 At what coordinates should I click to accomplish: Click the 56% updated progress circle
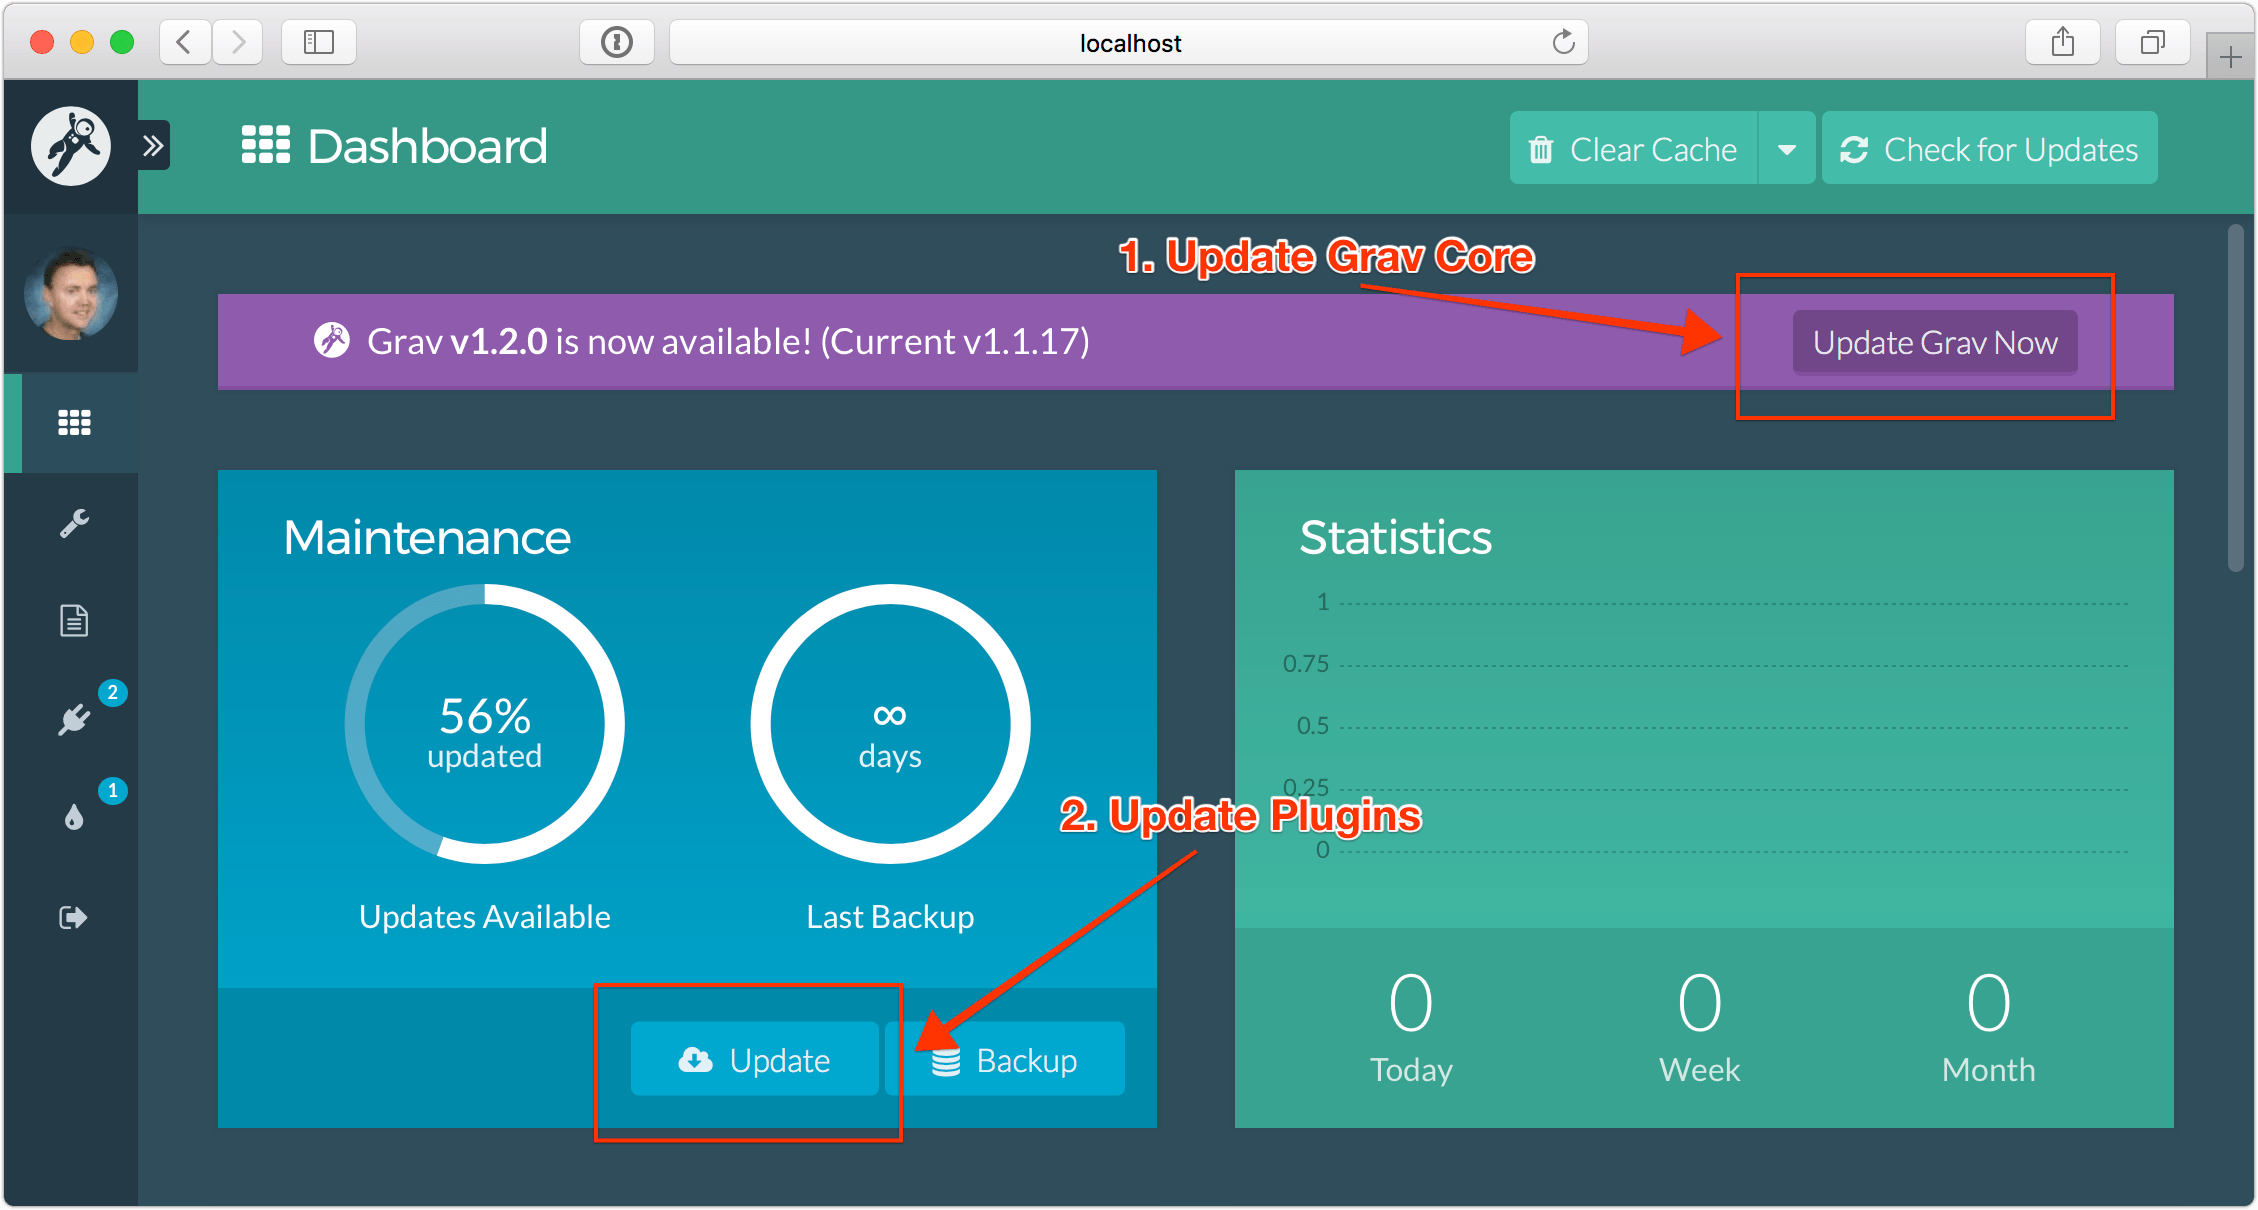pos(485,724)
